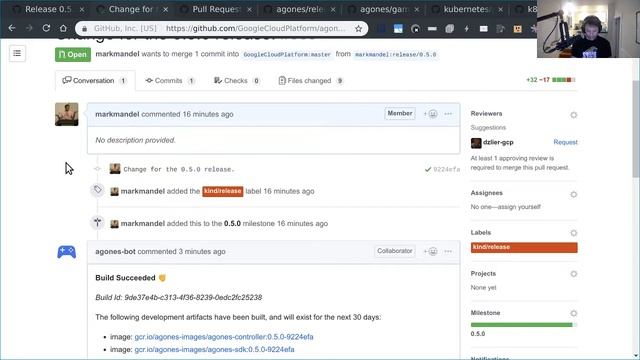Switch to the Checks tab

click(237, 81)
